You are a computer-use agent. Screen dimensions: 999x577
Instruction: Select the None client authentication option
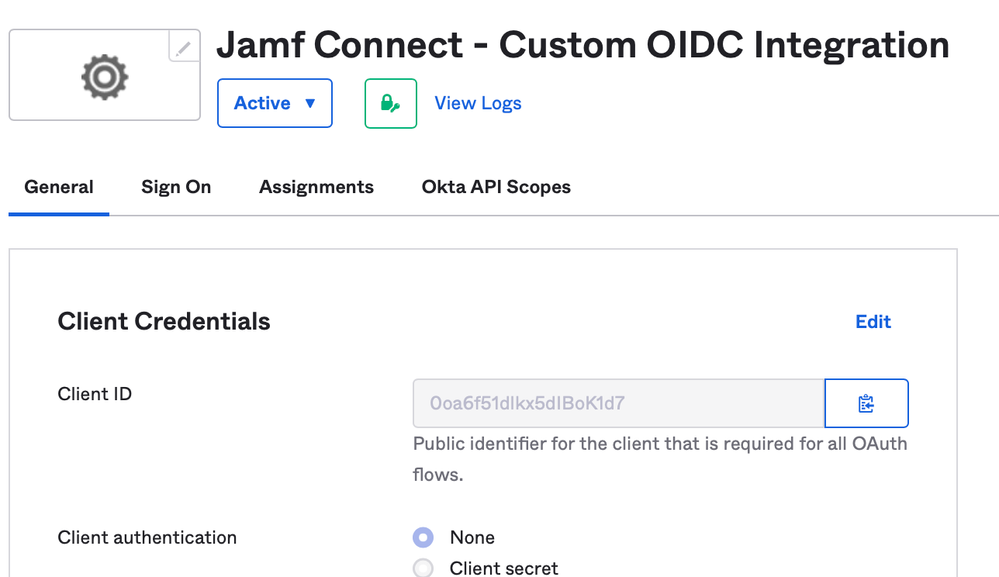coord(423,538)
